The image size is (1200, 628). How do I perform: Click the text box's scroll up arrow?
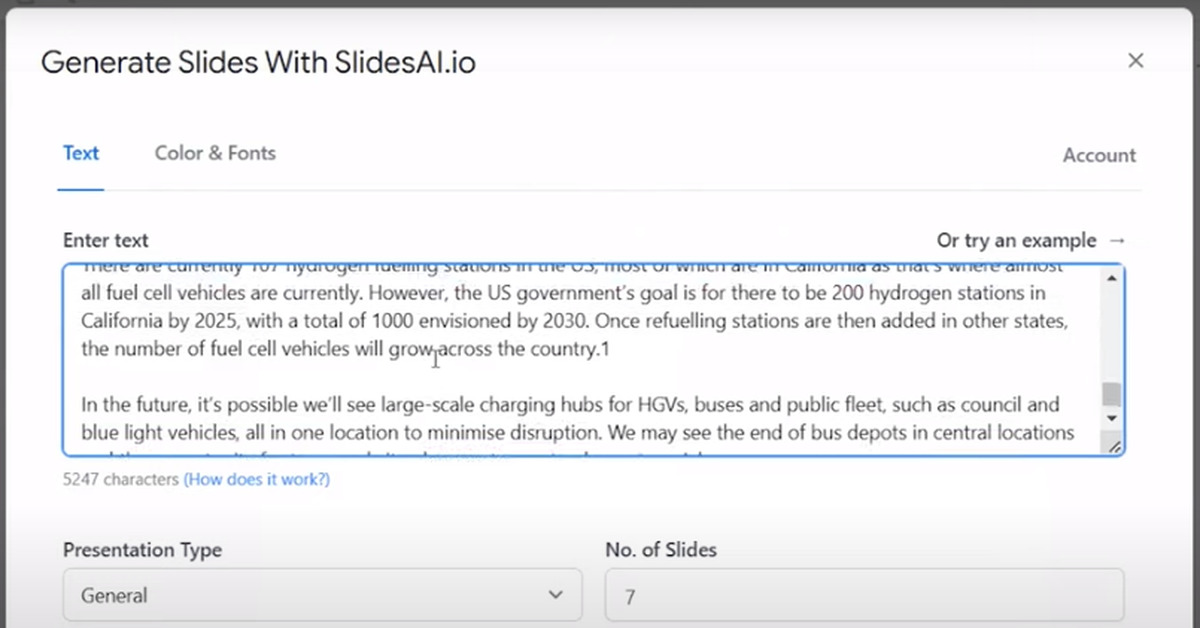point(1112,279)
